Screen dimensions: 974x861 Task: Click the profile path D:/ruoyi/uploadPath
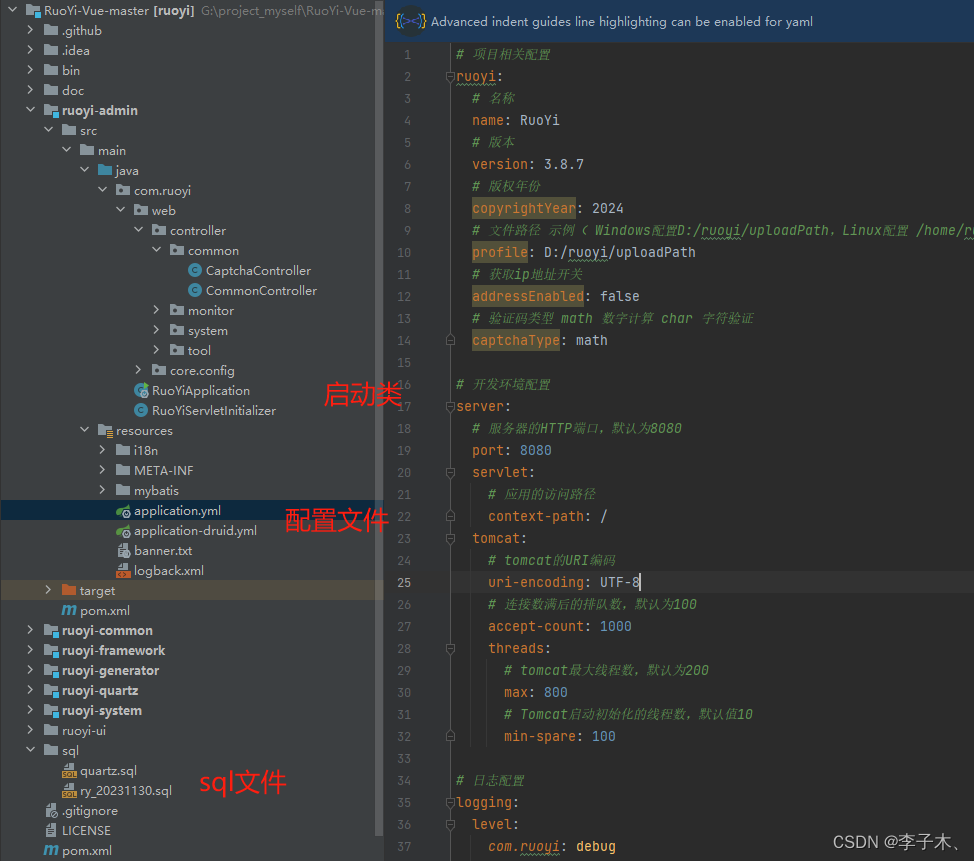(619, 252)
